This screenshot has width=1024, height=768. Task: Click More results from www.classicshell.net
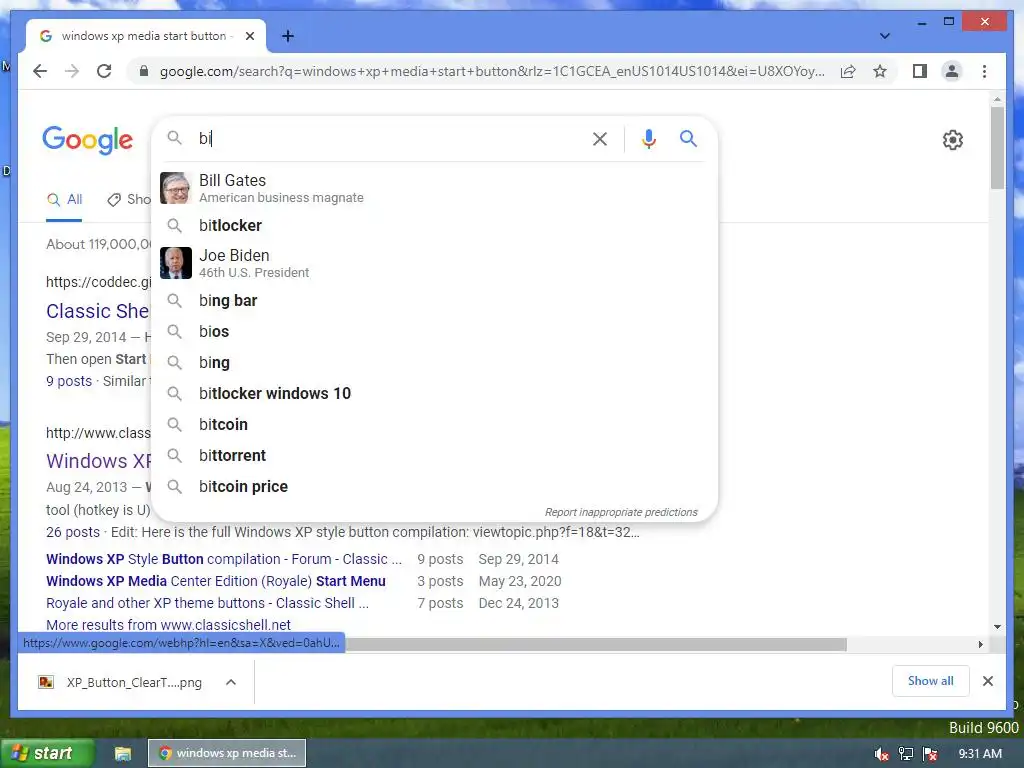click(168, 625)
